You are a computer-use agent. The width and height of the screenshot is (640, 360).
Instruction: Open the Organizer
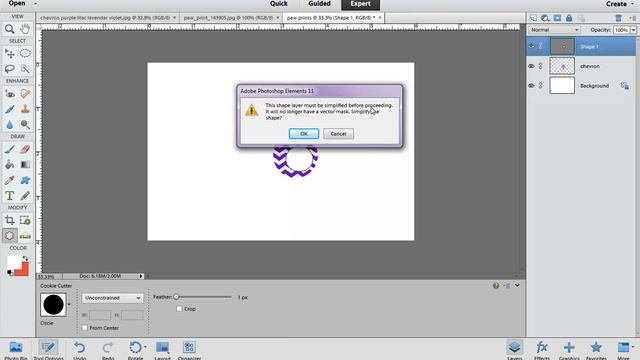tap(189, 350)
